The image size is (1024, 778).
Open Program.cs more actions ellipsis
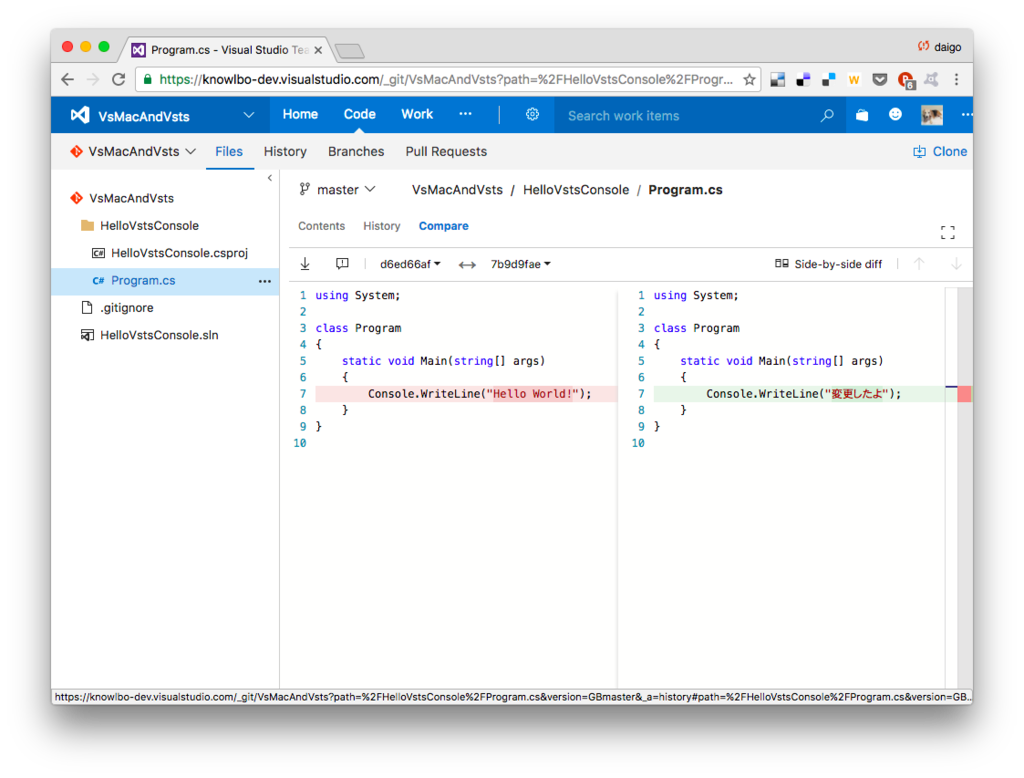264,281
